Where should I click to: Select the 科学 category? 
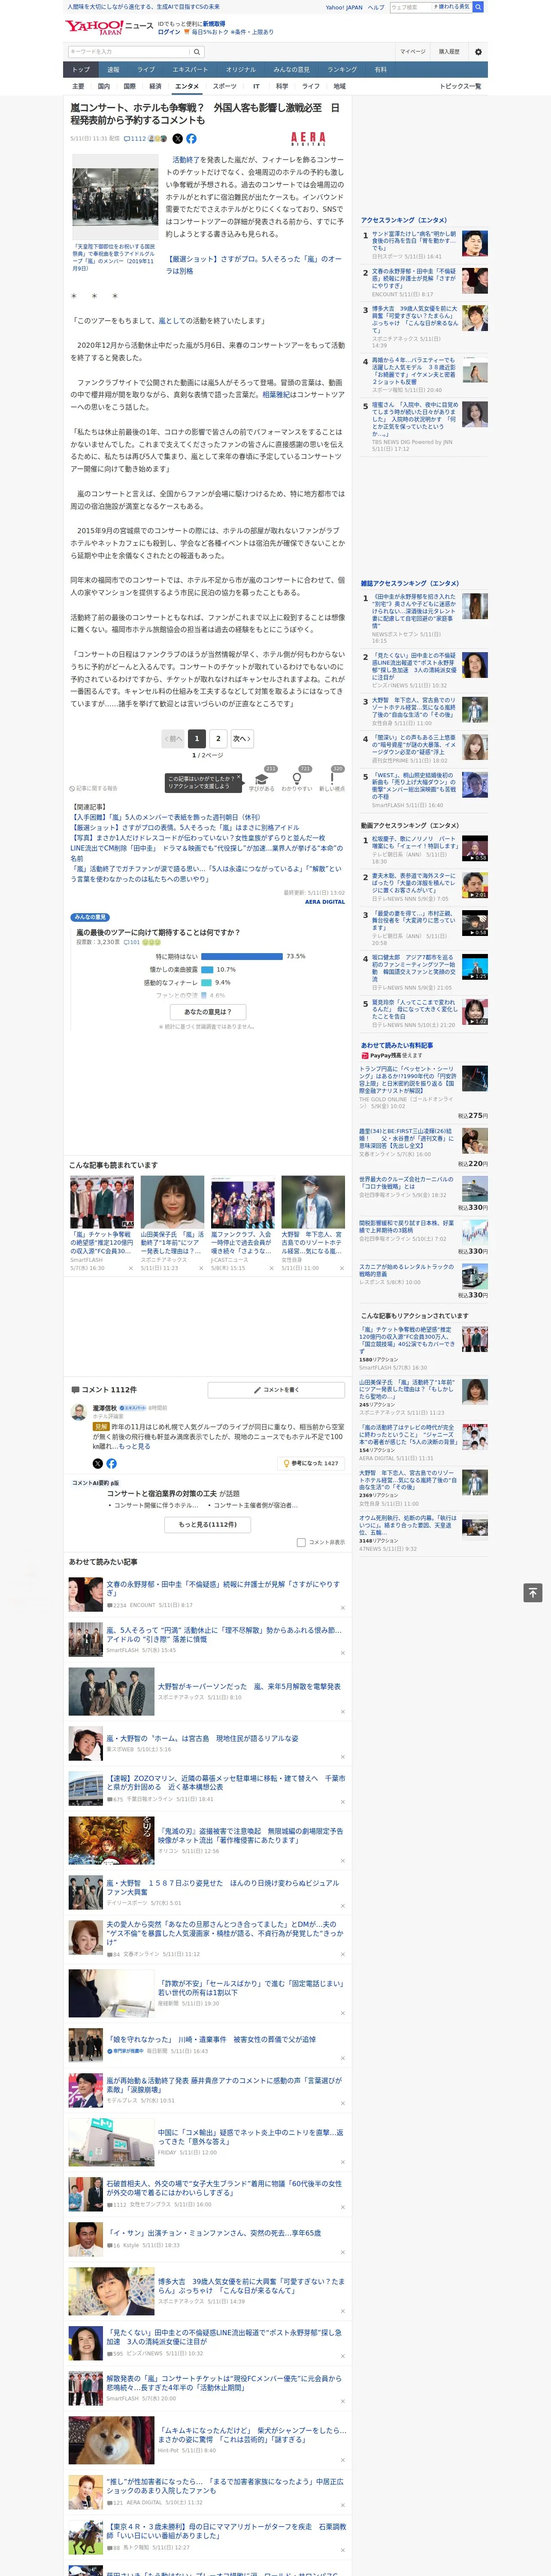point(283,86)
